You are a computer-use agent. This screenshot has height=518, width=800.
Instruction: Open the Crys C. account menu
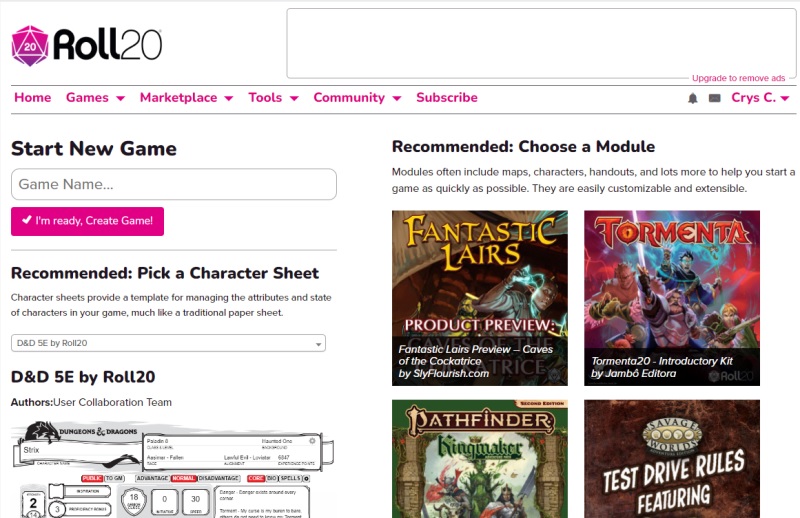(x=760, y=97)
